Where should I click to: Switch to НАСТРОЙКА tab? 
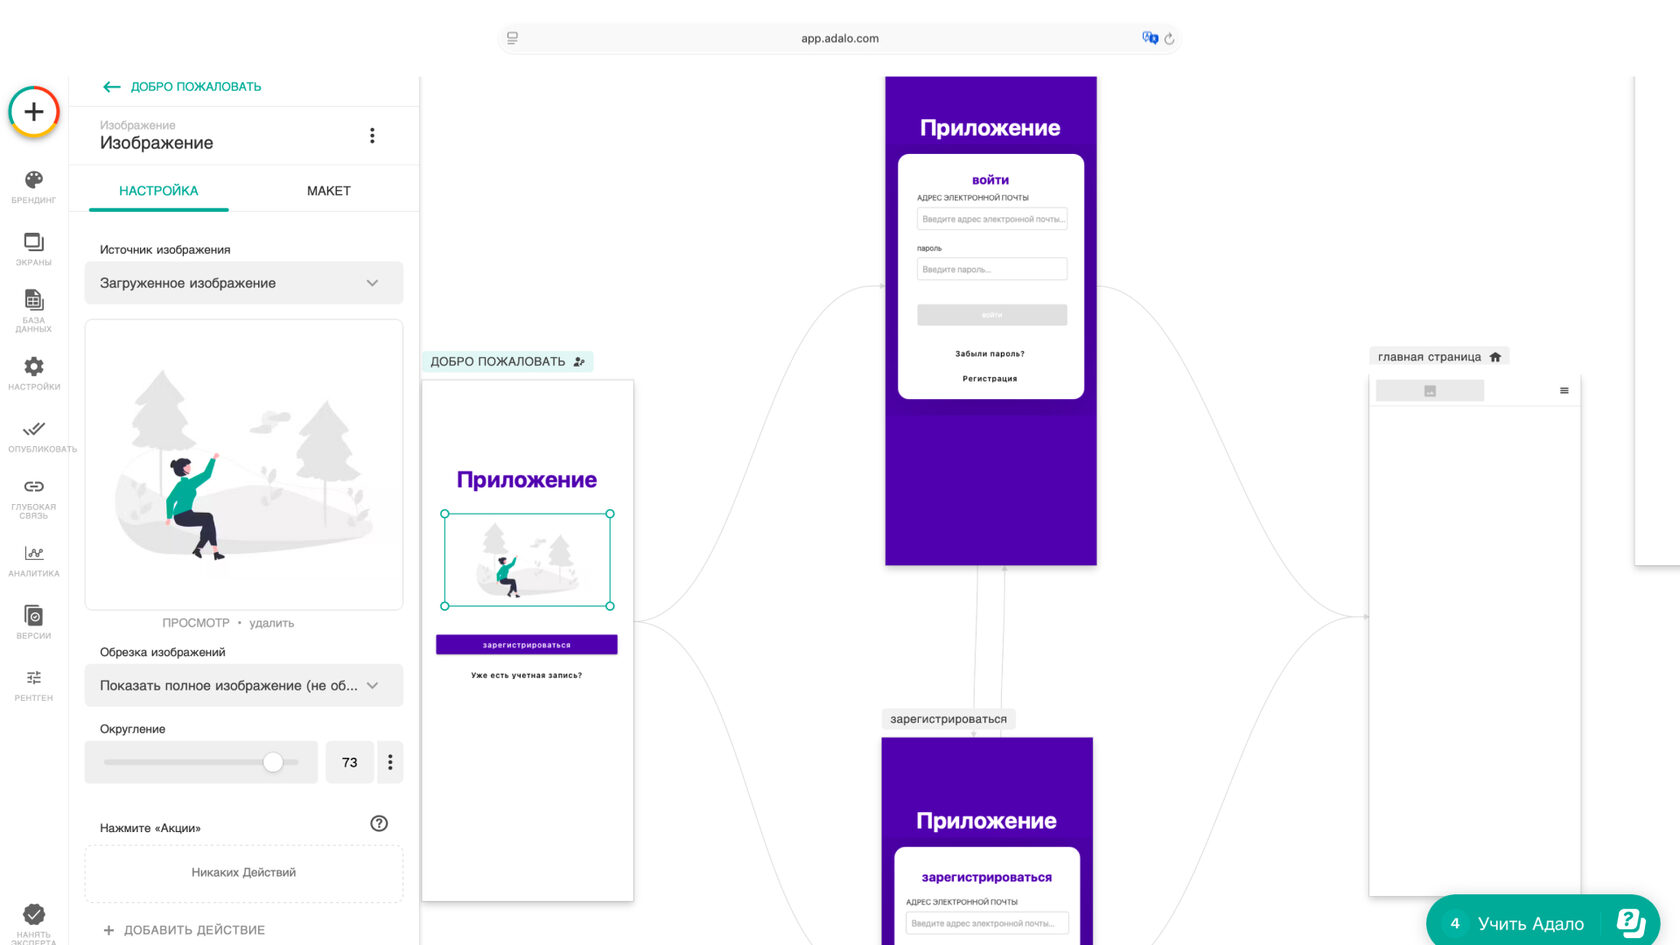coord(159,190)
